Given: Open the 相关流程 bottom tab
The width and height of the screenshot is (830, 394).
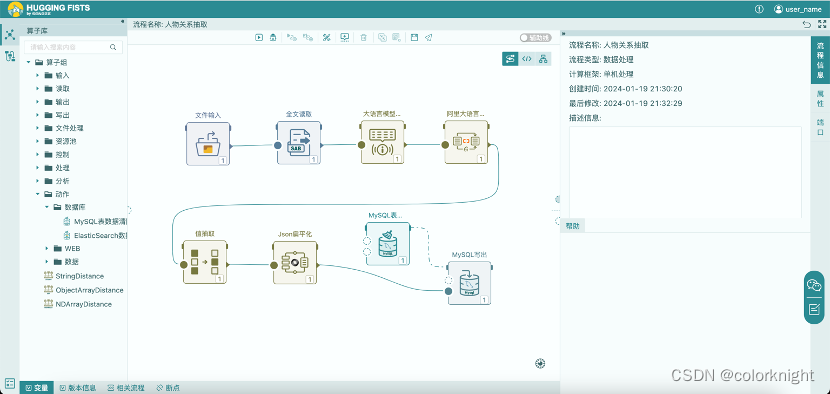Looking at the screenshot, I should pos(126,388).
